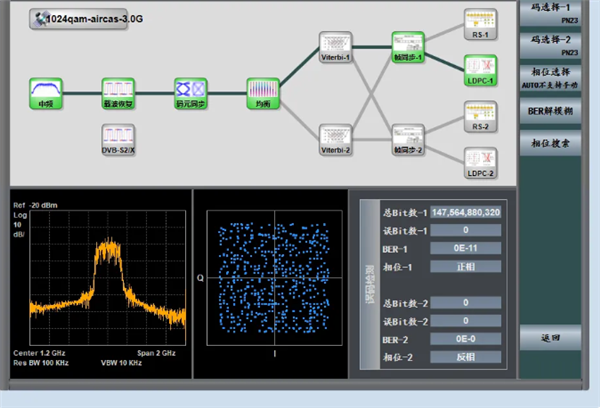Select the LDPC-2 decoder block
This screenshot has height=408, width=600.
point(480,160)
